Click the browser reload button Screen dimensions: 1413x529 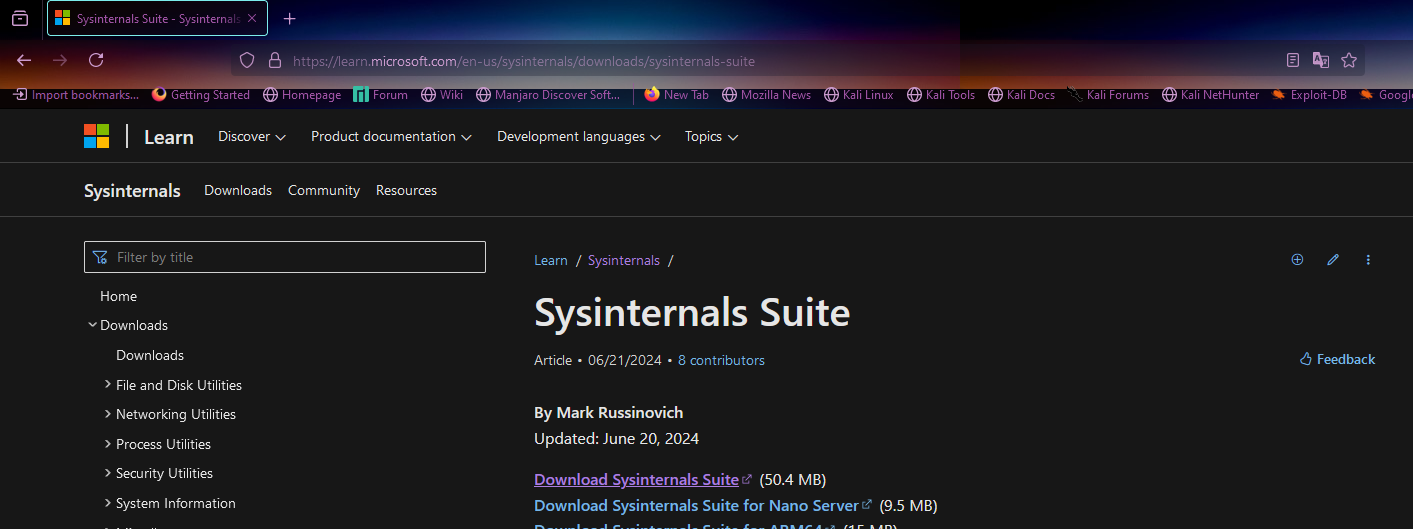(x=96, y=60)
